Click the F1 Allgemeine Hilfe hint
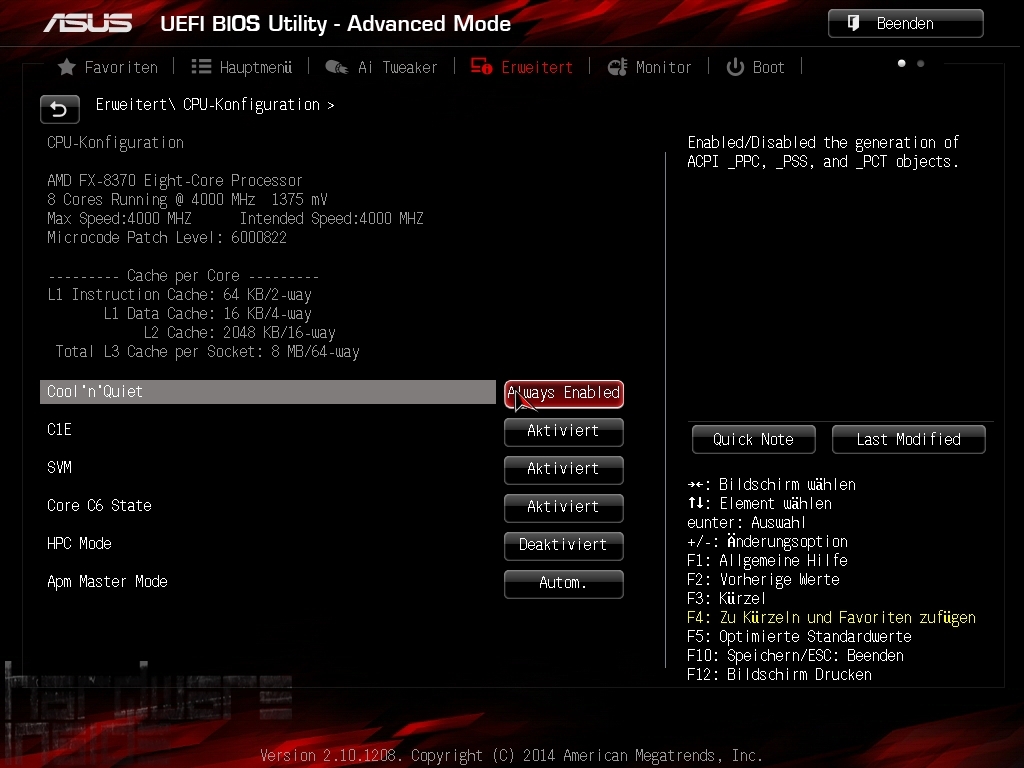1024x768 pixels. pyautogui.click(x=767, y=561)
